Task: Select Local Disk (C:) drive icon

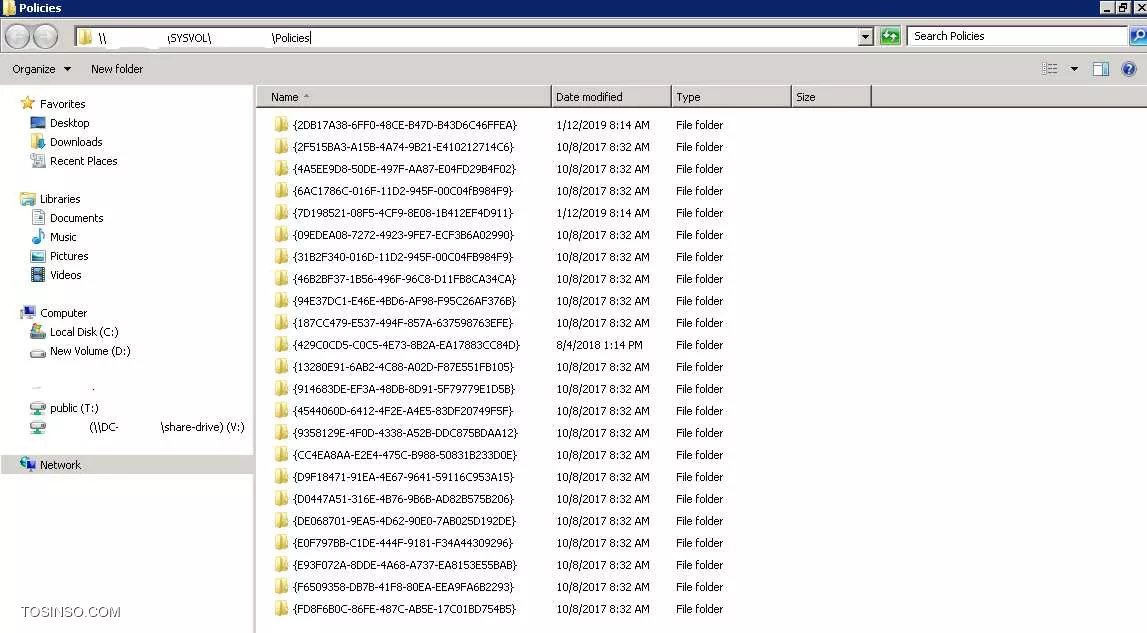Action: pyautogui.click(x=38, y=332)
